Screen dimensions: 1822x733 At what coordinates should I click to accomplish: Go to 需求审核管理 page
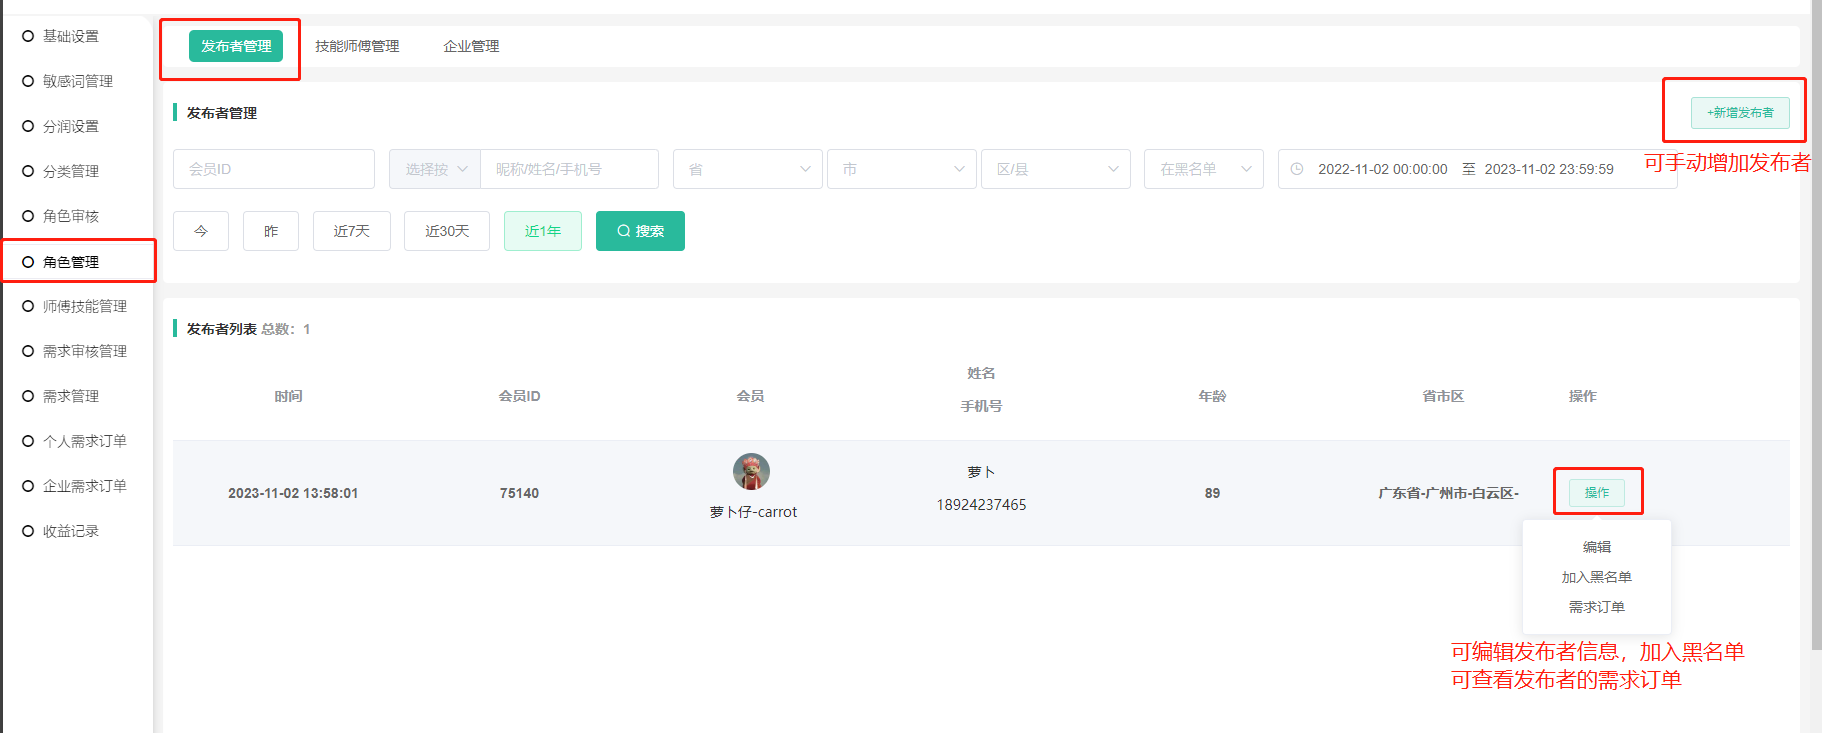pos(84,351)
